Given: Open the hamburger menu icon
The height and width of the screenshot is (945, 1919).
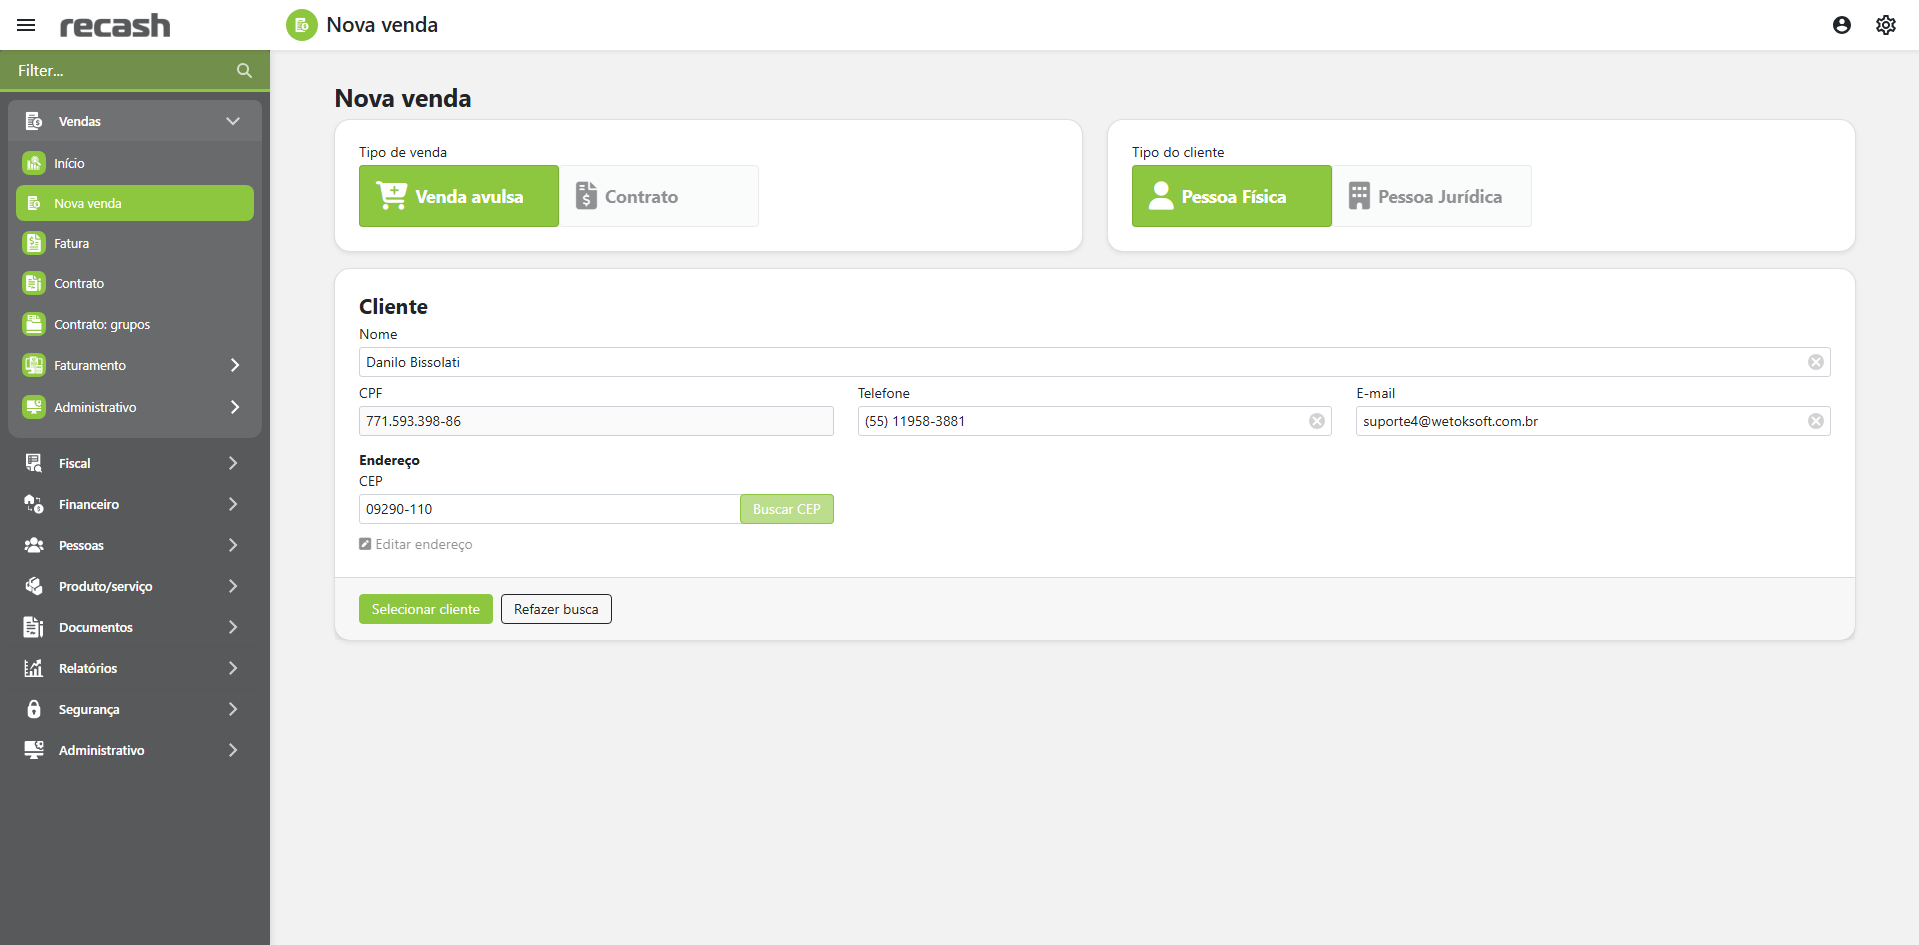Looking at the screenshot, I should [x=26, y=25].
